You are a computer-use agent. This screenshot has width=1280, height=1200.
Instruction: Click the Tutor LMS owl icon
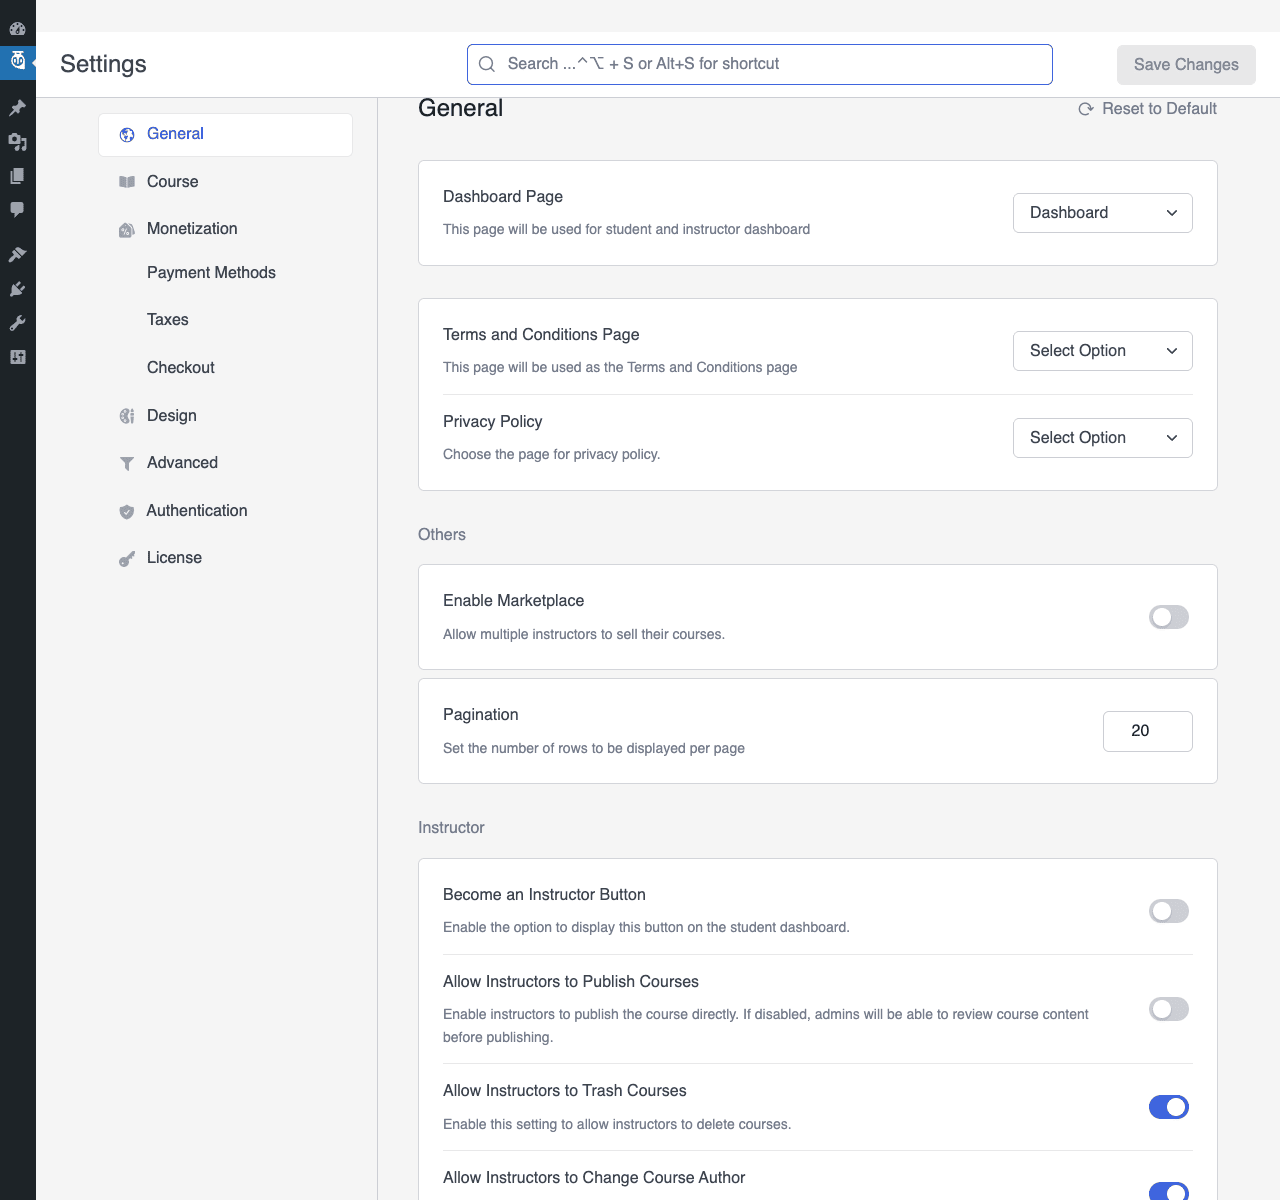[17, 62]
